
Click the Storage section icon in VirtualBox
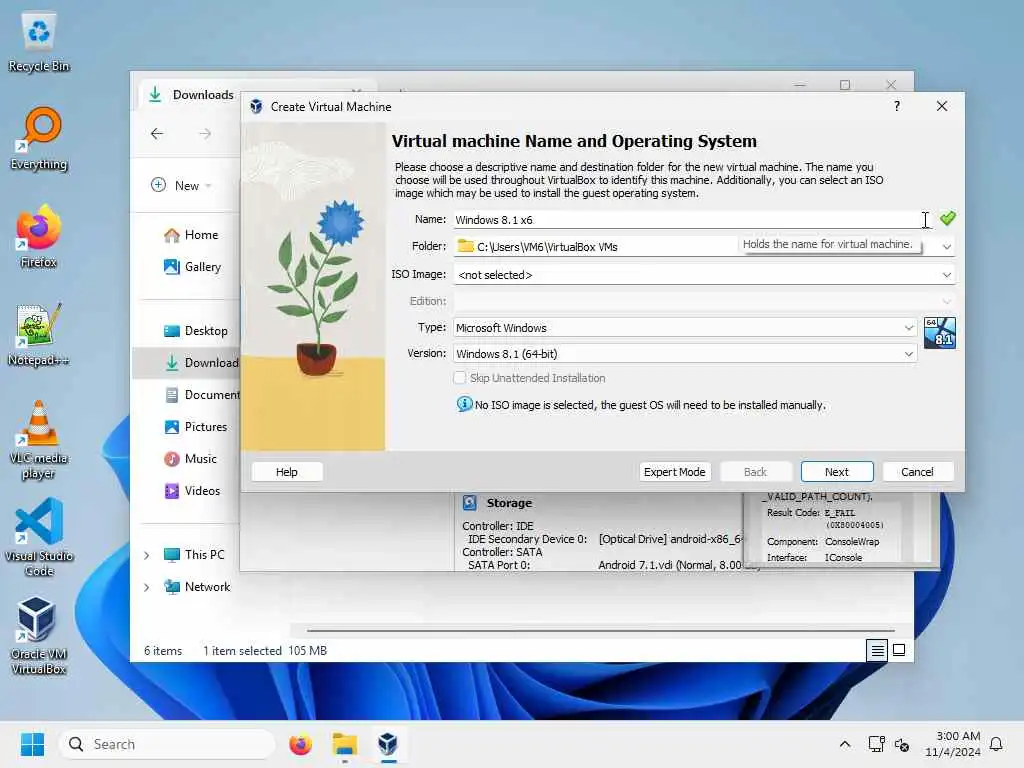tap(470, 502)
